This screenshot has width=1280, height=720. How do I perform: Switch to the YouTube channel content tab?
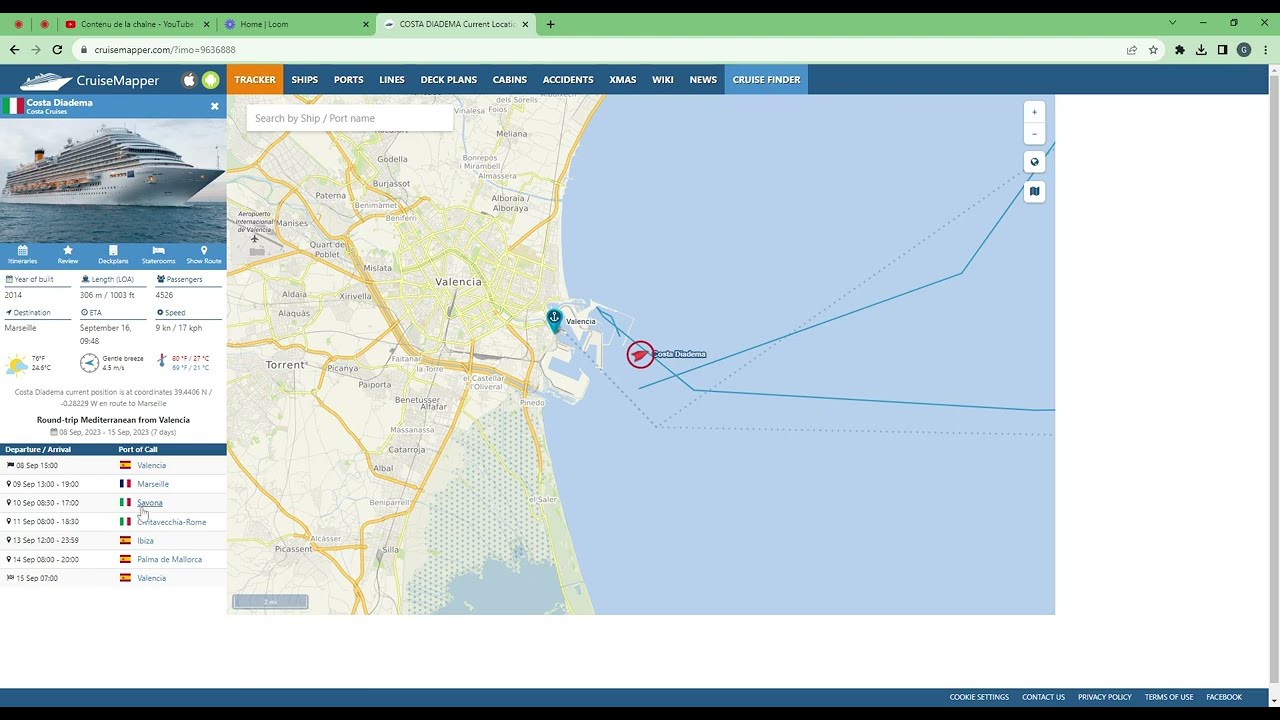(x=136, y=24)
